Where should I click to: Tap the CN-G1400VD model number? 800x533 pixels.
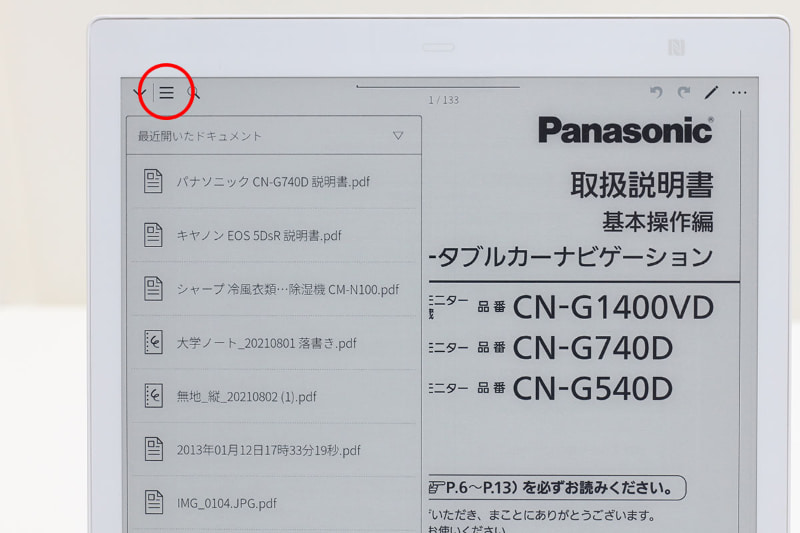(x=613, y=308)
